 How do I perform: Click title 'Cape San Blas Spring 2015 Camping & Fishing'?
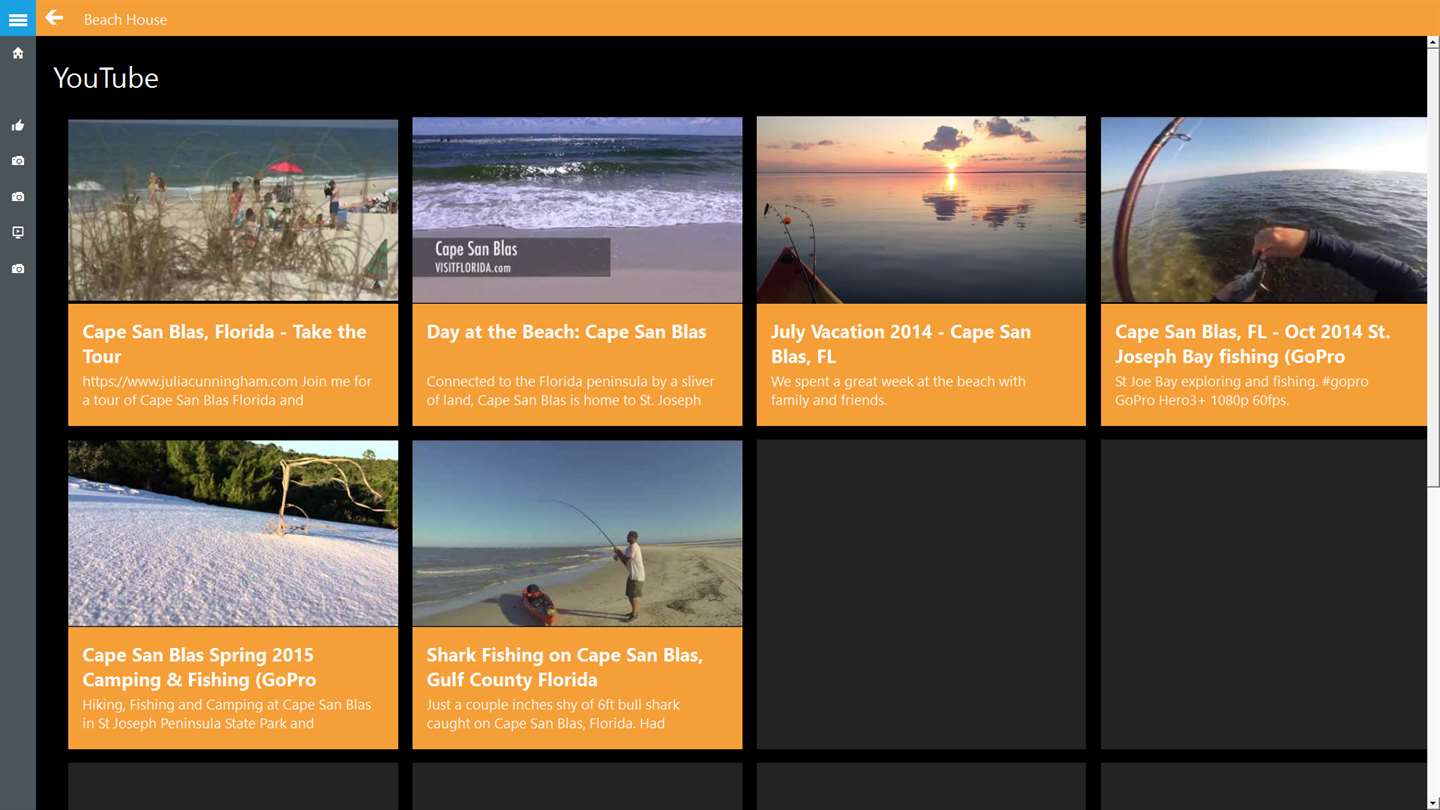(199, 667)
